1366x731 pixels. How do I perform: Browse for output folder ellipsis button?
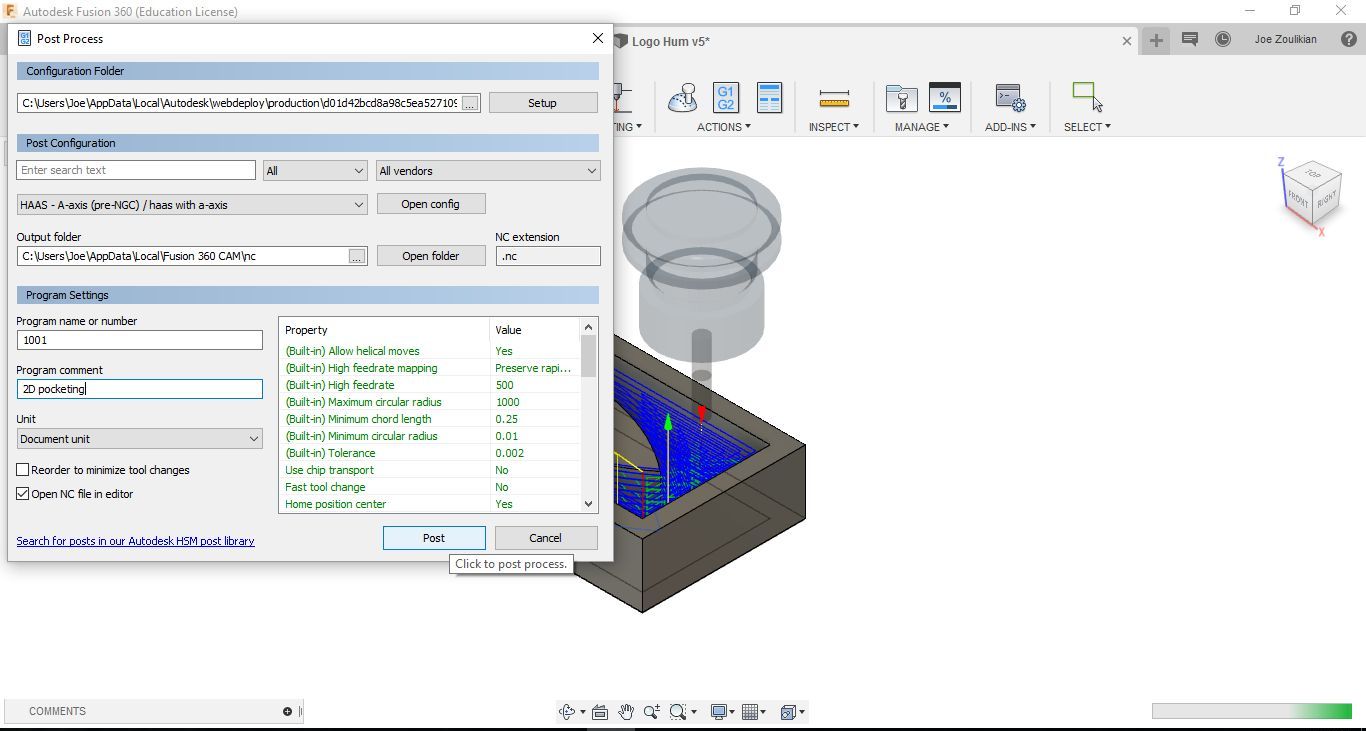[x=356, y=256]
